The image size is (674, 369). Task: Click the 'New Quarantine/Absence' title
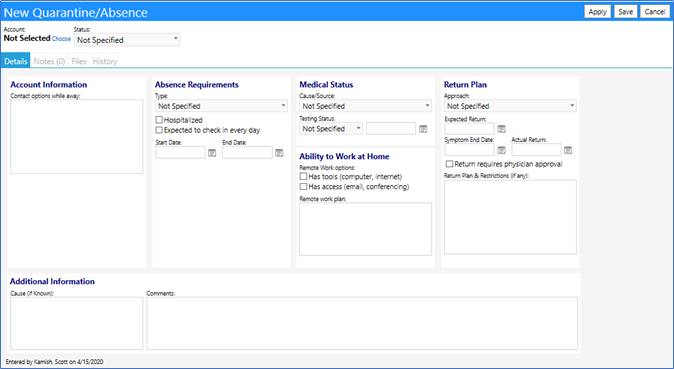(x=76, y=12)
